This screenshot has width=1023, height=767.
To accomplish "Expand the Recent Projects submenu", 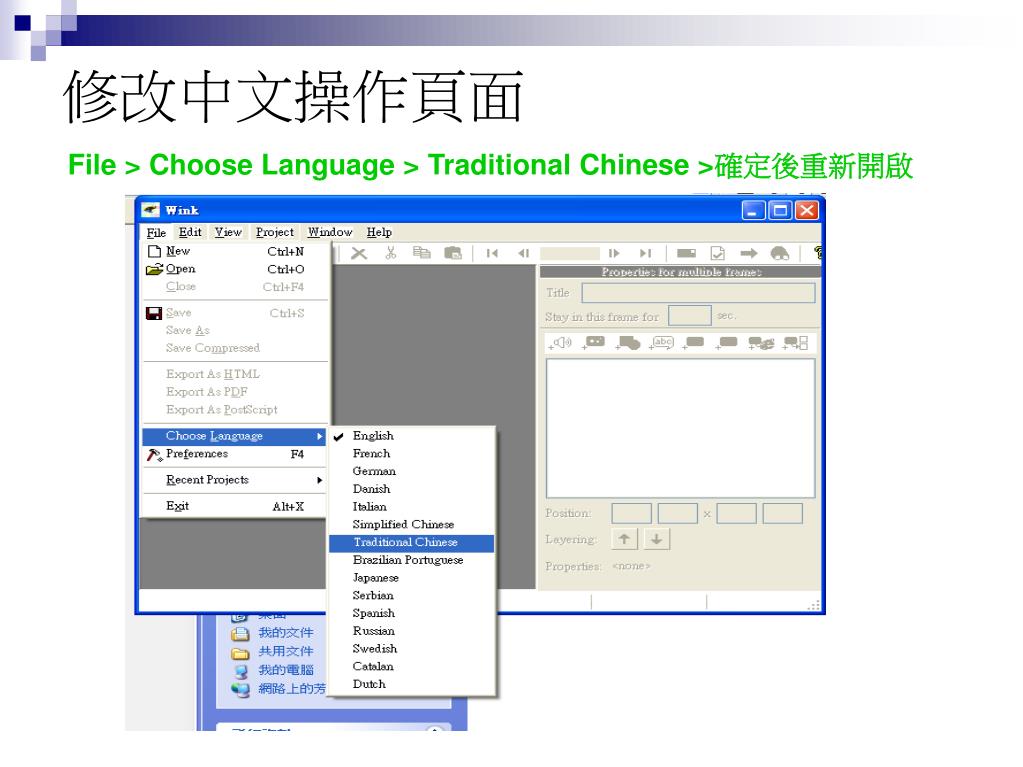I will coord(233,480).
